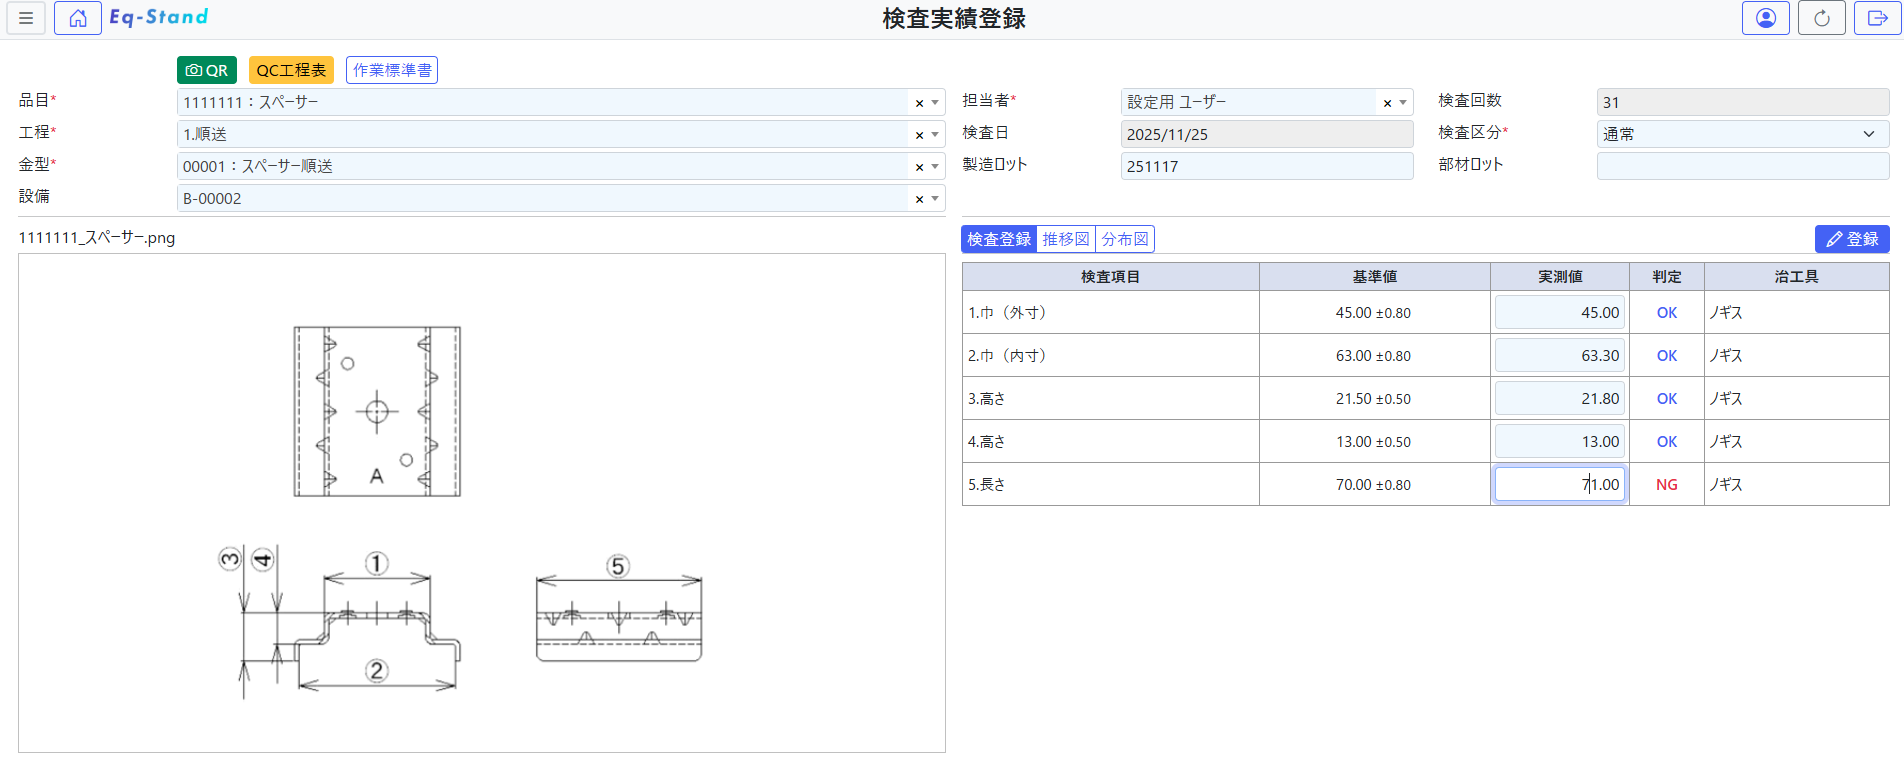The image size is (1904, 784).
Task: Clear the 工程 selection with ×
Action: [919, 135]
